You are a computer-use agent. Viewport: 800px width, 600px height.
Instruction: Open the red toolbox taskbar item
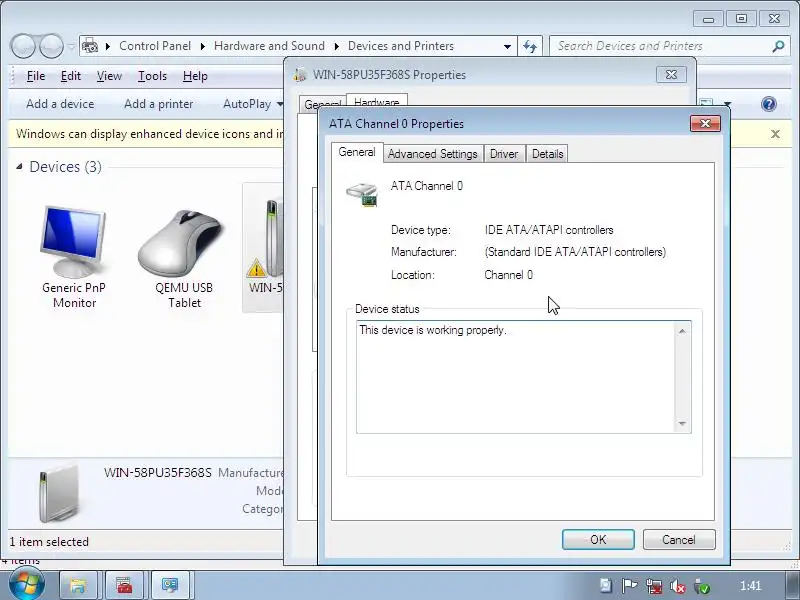124,585
